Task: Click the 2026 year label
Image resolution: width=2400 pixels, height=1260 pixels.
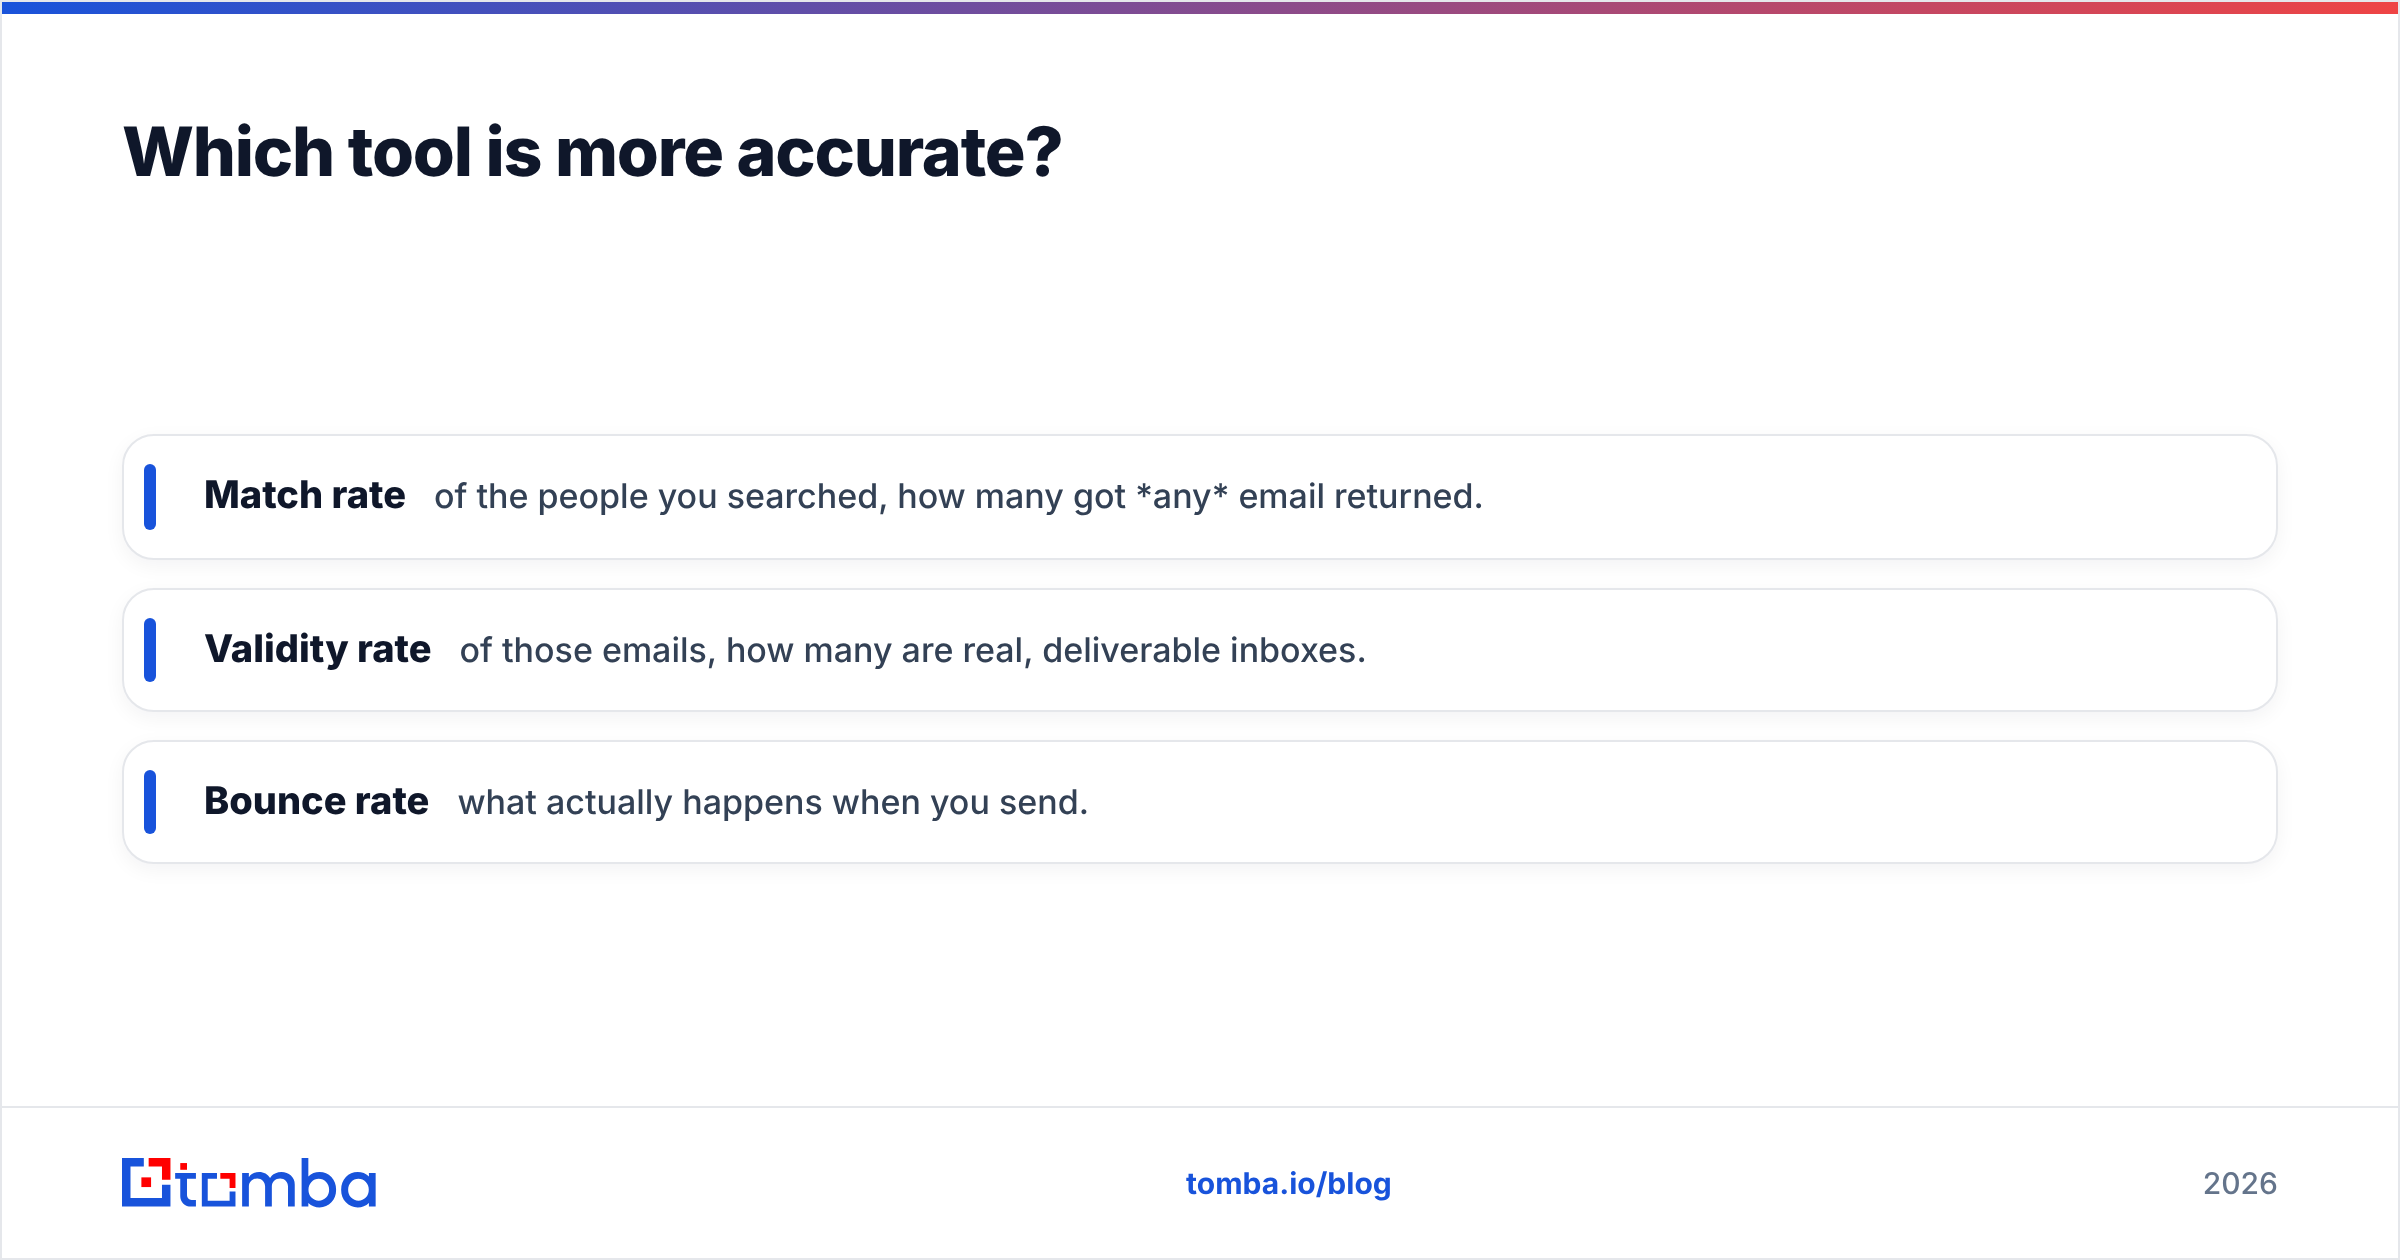Action: click(2240, 1184)
